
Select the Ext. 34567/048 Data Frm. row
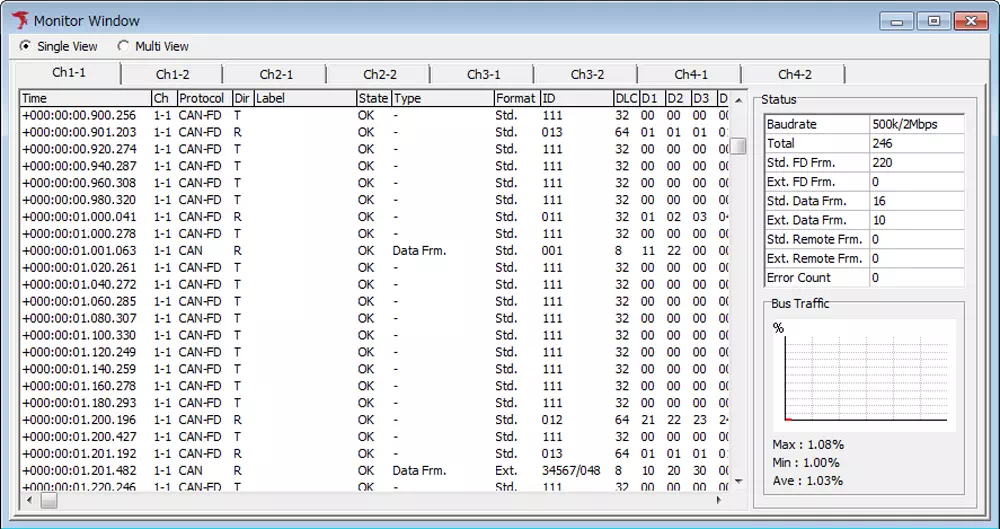click(300, 470)
